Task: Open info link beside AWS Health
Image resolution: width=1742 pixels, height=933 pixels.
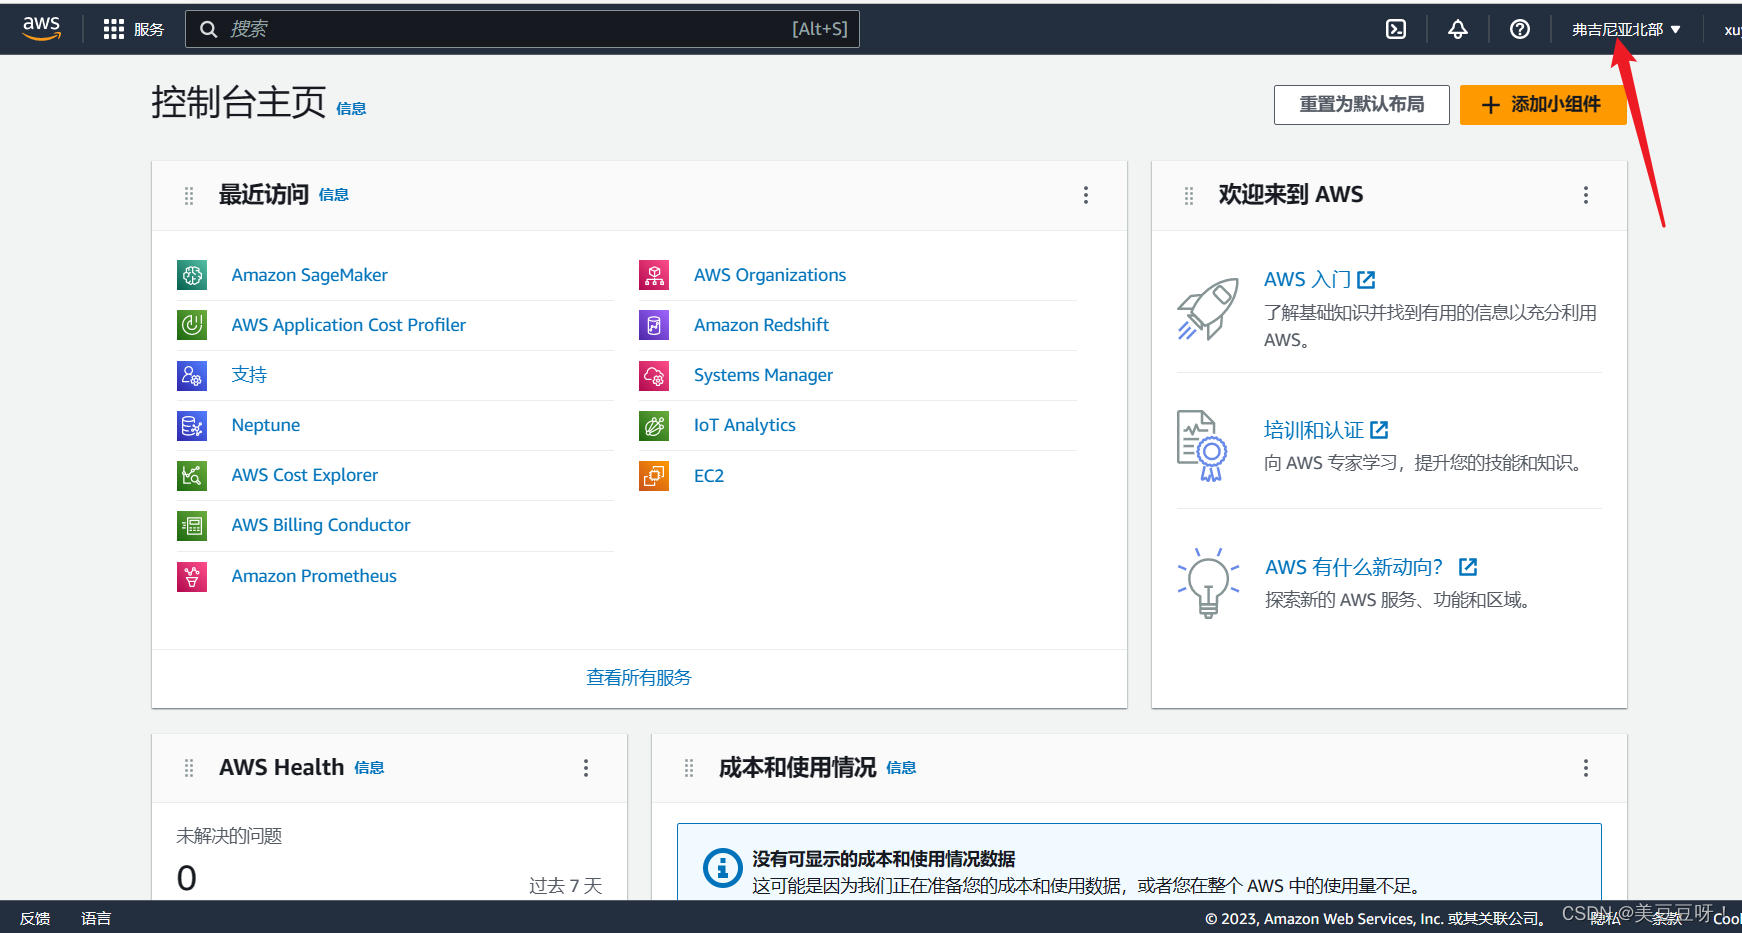Action: pos(369,768)
